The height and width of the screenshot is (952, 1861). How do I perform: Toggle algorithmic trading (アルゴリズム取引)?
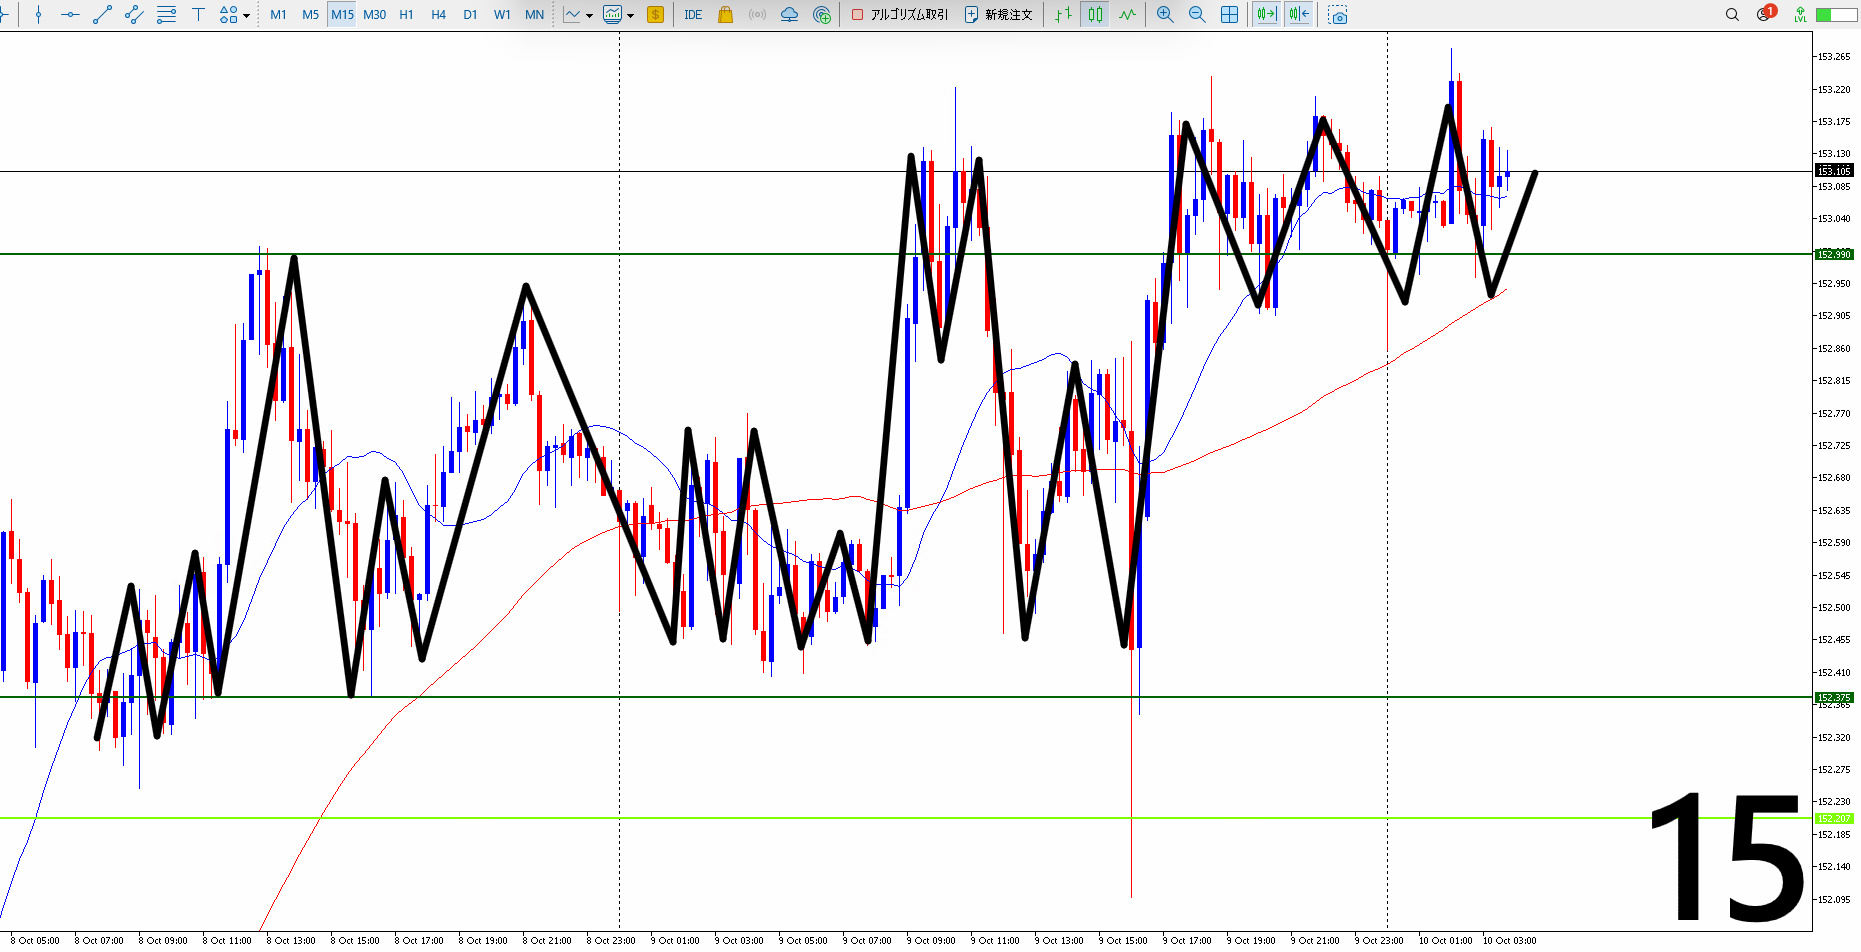pyautogui.click(x=899, y=15)
